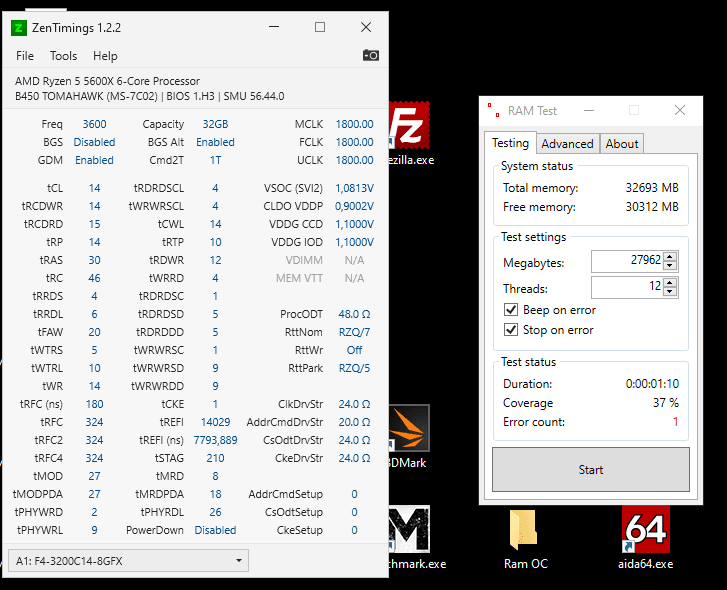This screenshot has height=590, width=727.
Task: Minimize the ZenTimings window
Action: tap(274, 27)
